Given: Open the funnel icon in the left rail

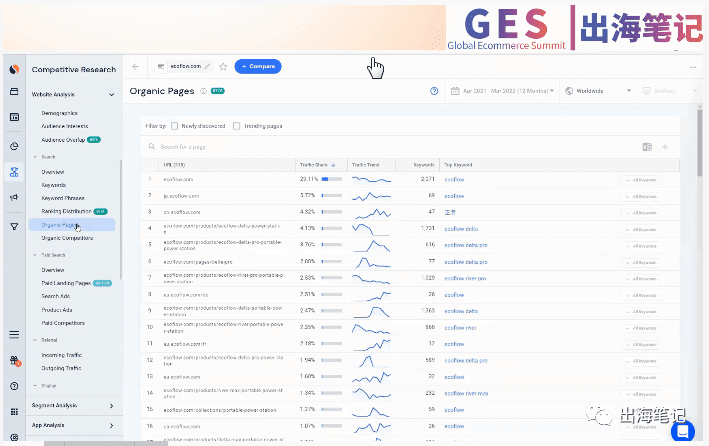Looking at the screenshot, I should point(14,227).
